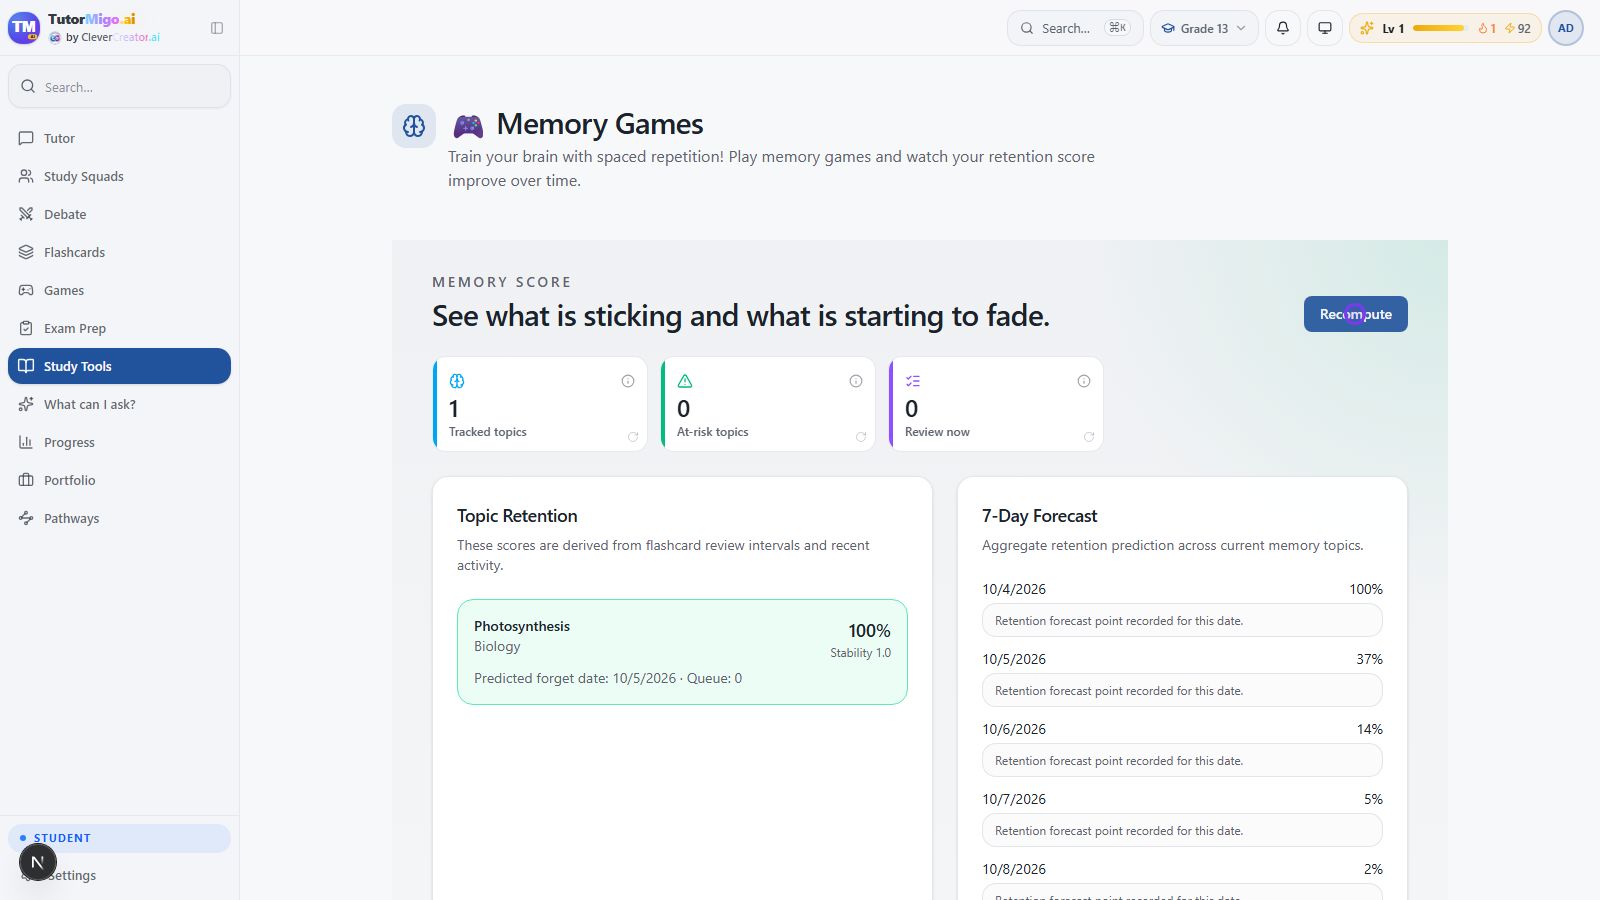The image size is (1600, 900).
Task: Open Flashcards in the sidebar
Action: (119, 252)
